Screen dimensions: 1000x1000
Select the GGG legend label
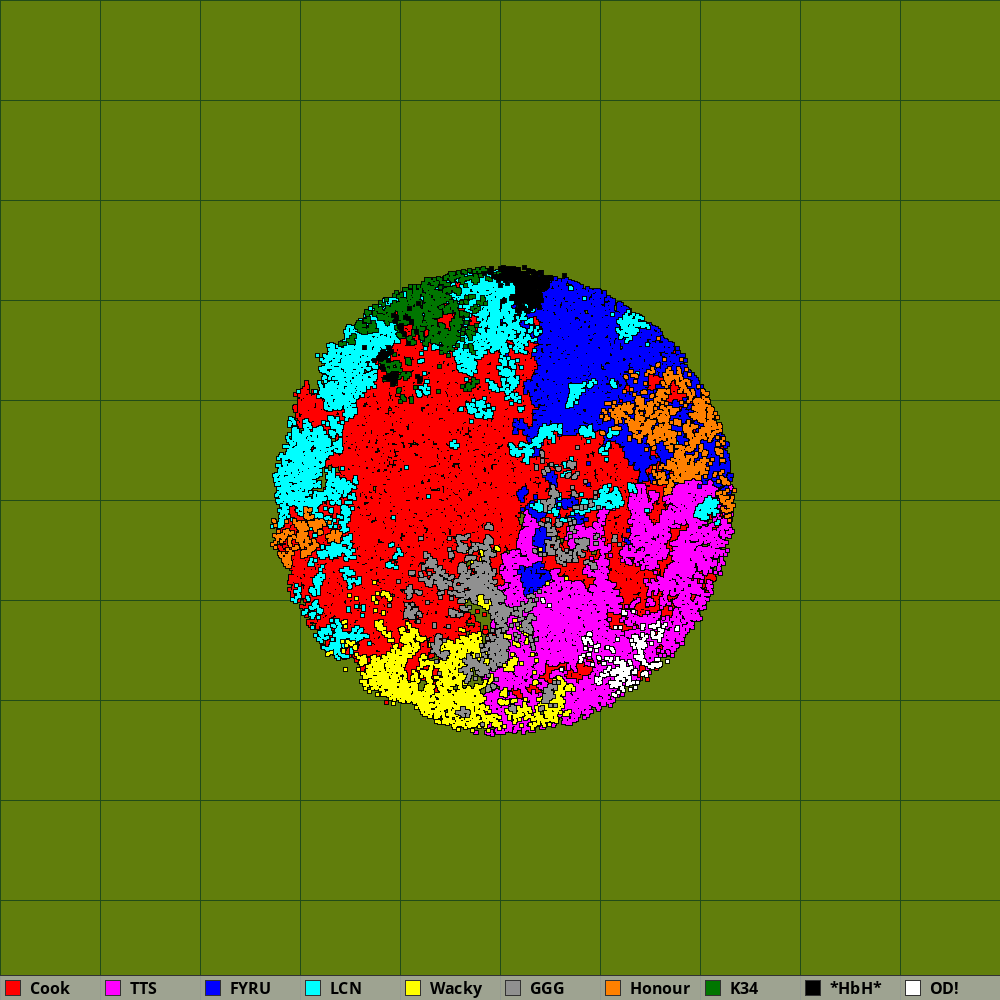click(x=547, y=988)
